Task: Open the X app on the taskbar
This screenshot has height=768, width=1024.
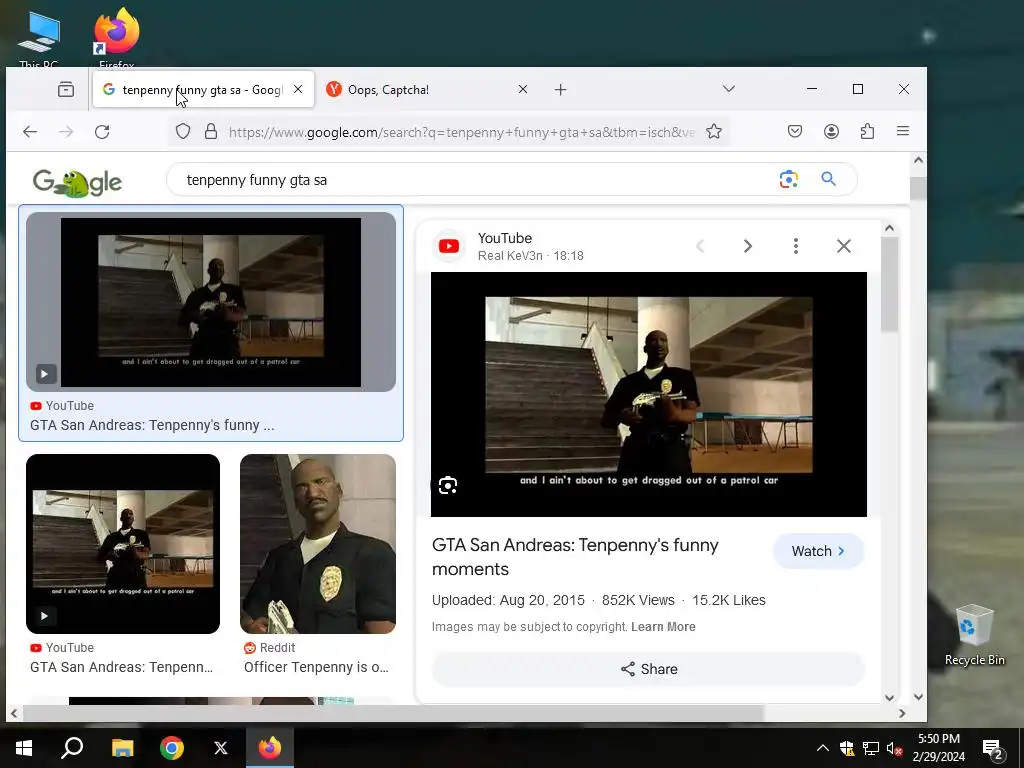Action: pyautogui.click(x=221, y=748)
